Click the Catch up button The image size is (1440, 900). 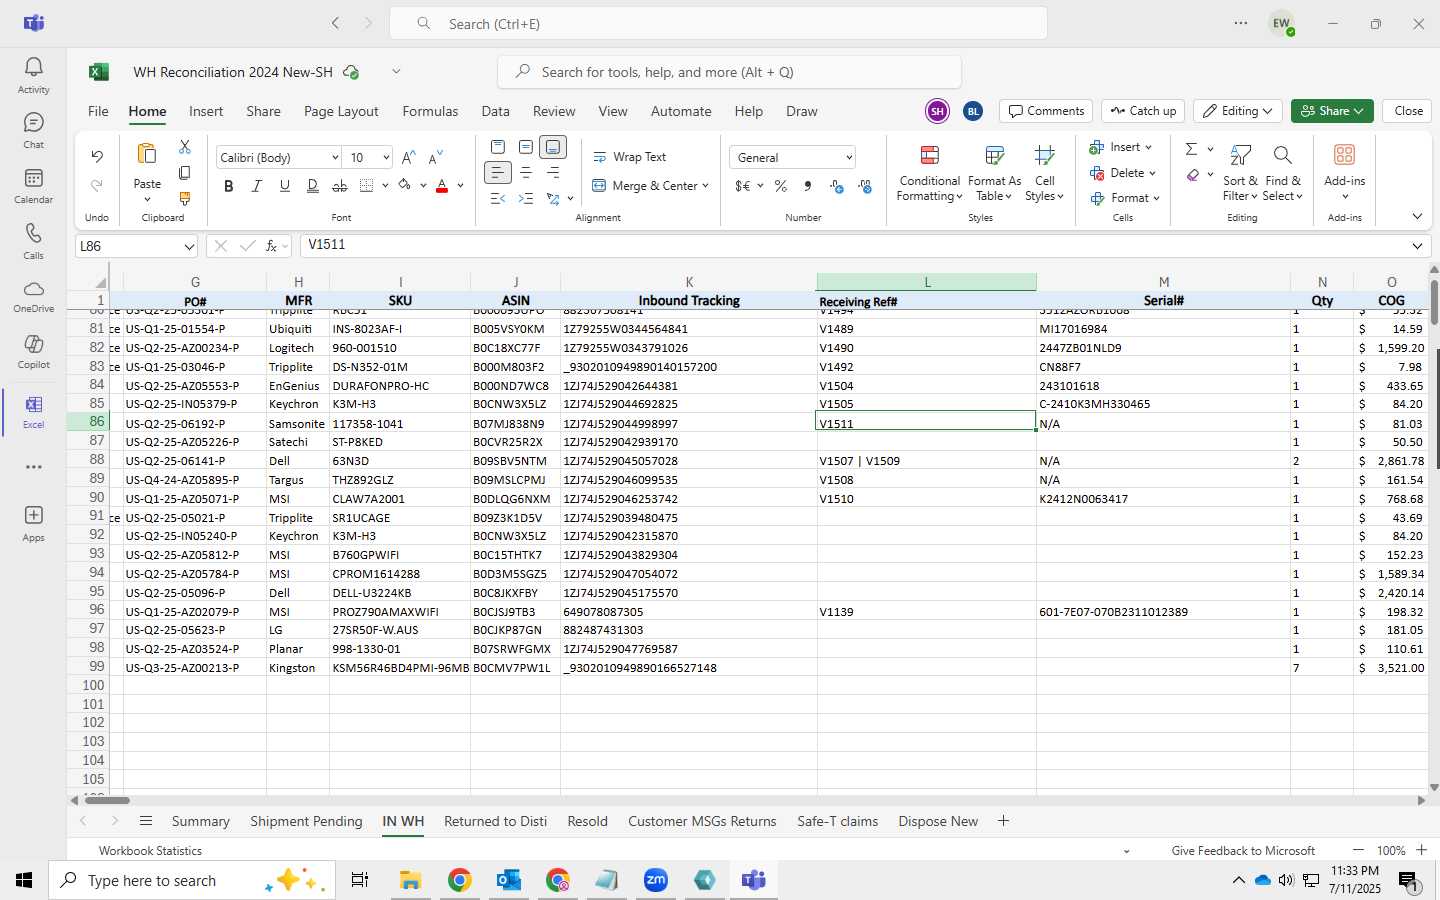pos(1143,111)
